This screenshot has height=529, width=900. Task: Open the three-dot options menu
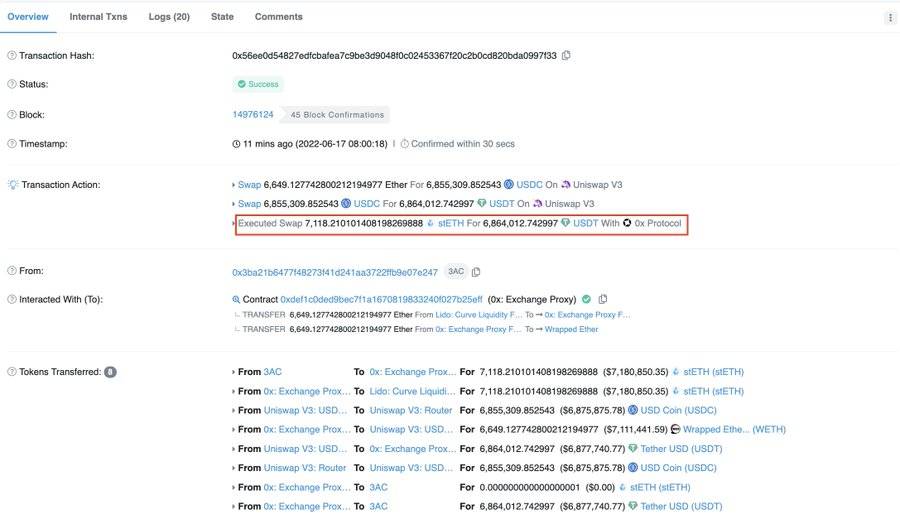890,18
